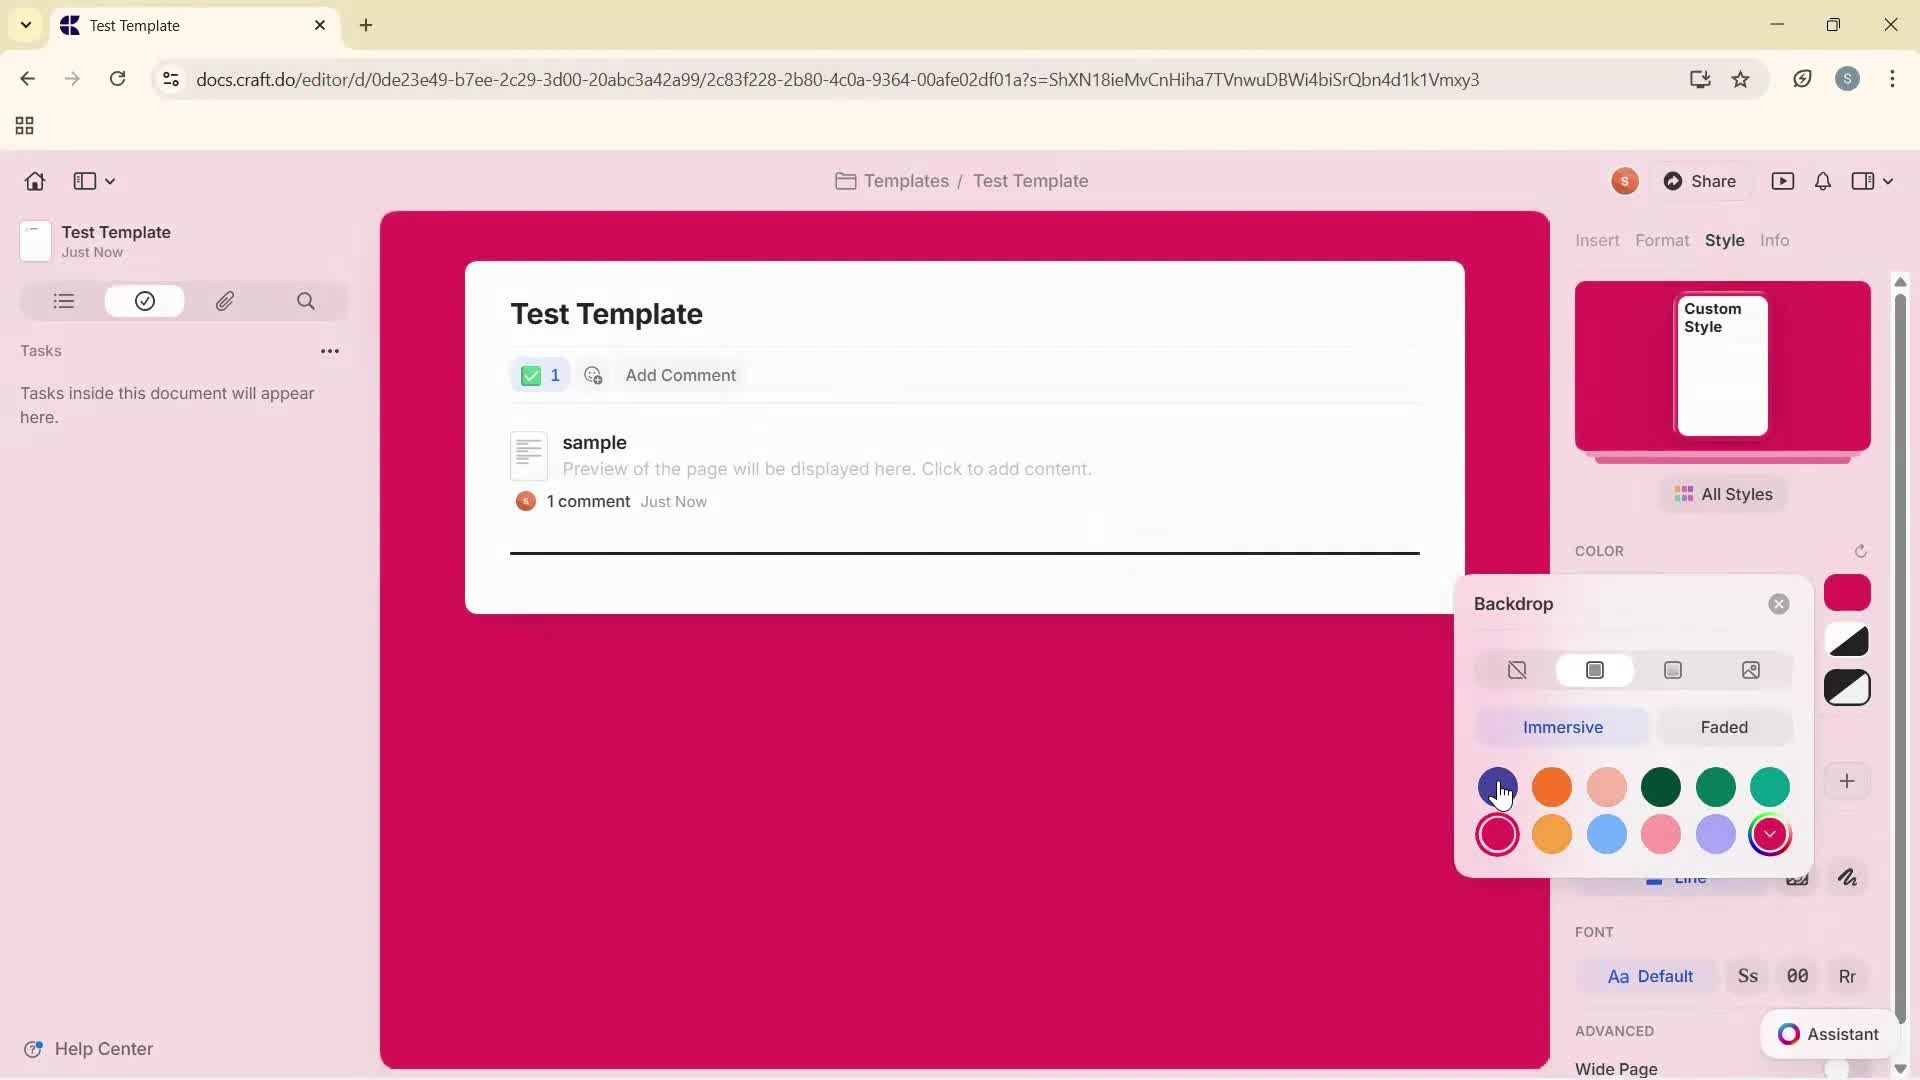Choose the image backdrop icon in Backdrop dialog
Viewport: 1920px width, 1080px height.
(1751, 670)
